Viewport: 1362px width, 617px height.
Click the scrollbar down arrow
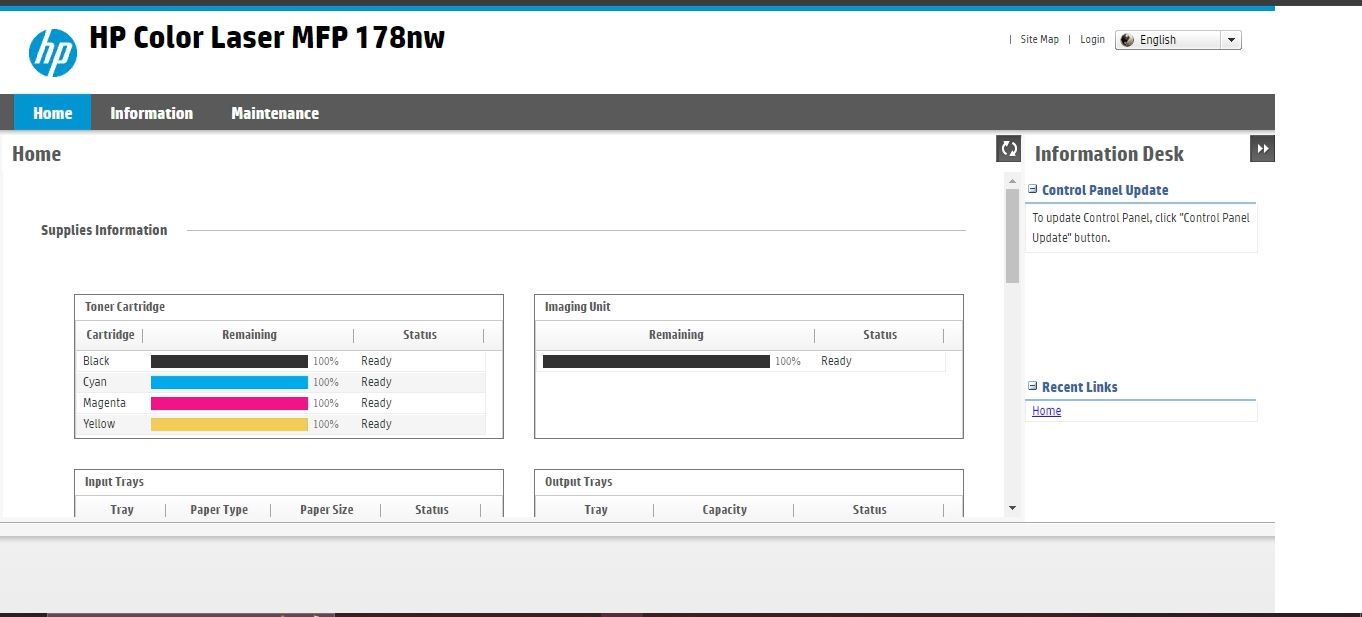1012,508
